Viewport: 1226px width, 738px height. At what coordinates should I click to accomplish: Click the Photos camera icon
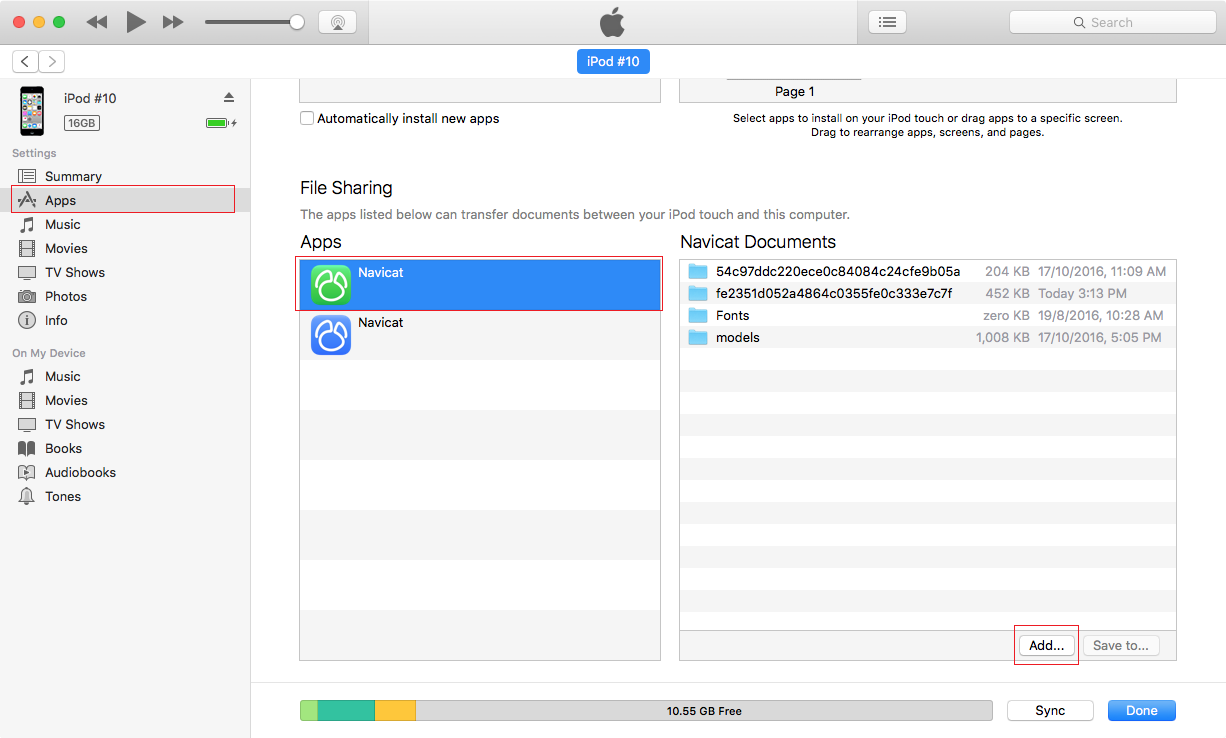[27, 296]
